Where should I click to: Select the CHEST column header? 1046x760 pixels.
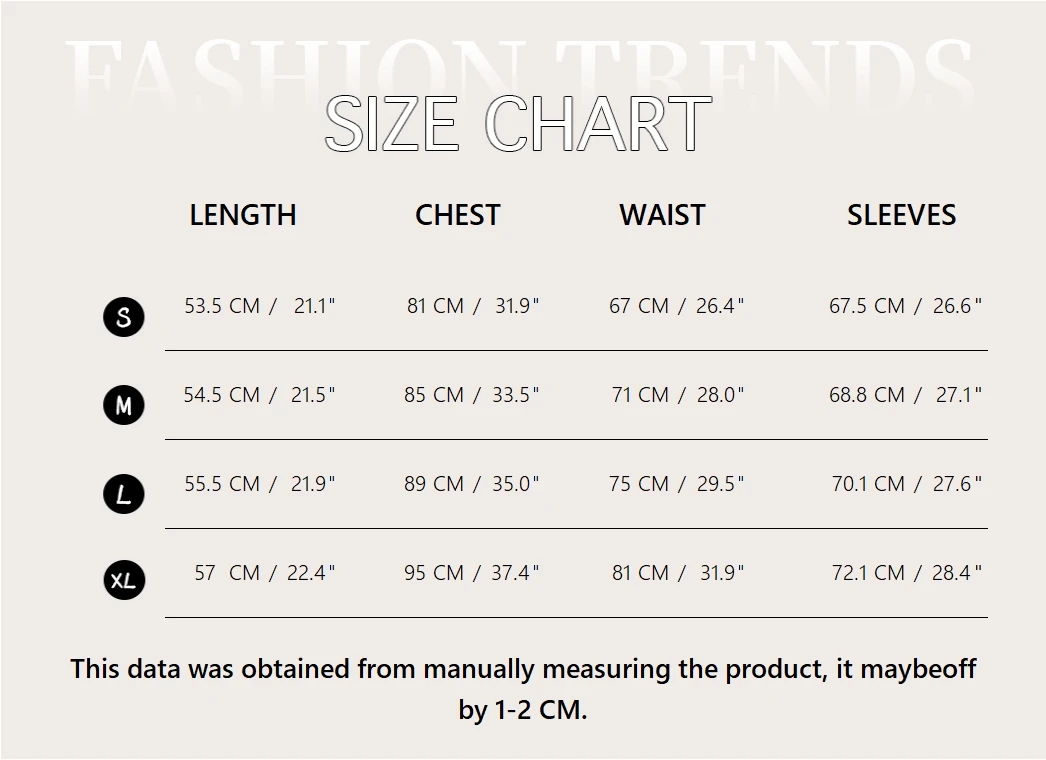(x=458, y=215)
